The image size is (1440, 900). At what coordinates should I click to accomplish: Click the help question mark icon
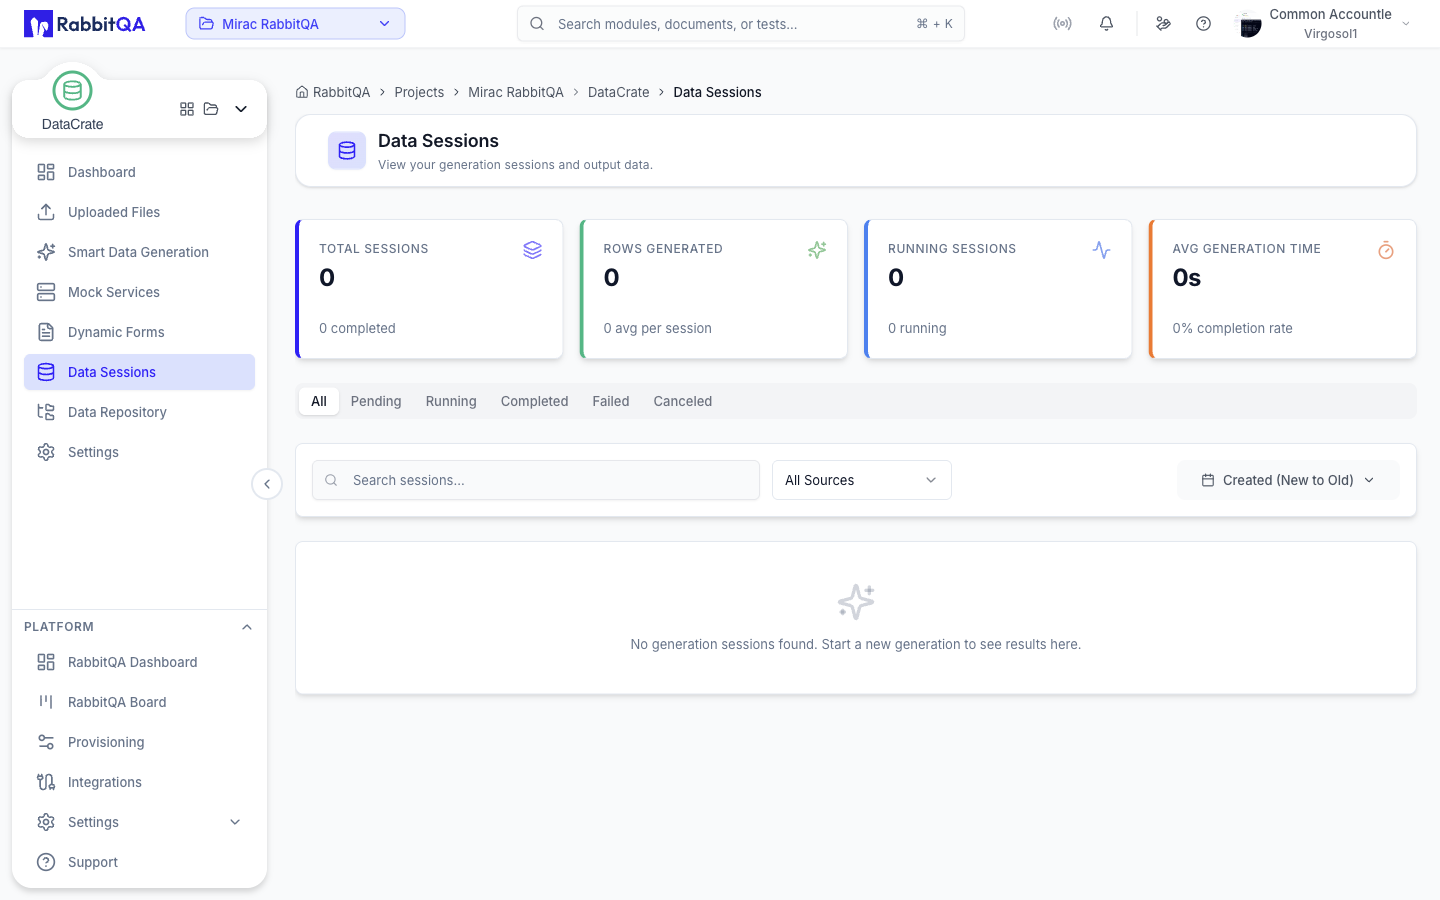click(x=1203, y=24)
